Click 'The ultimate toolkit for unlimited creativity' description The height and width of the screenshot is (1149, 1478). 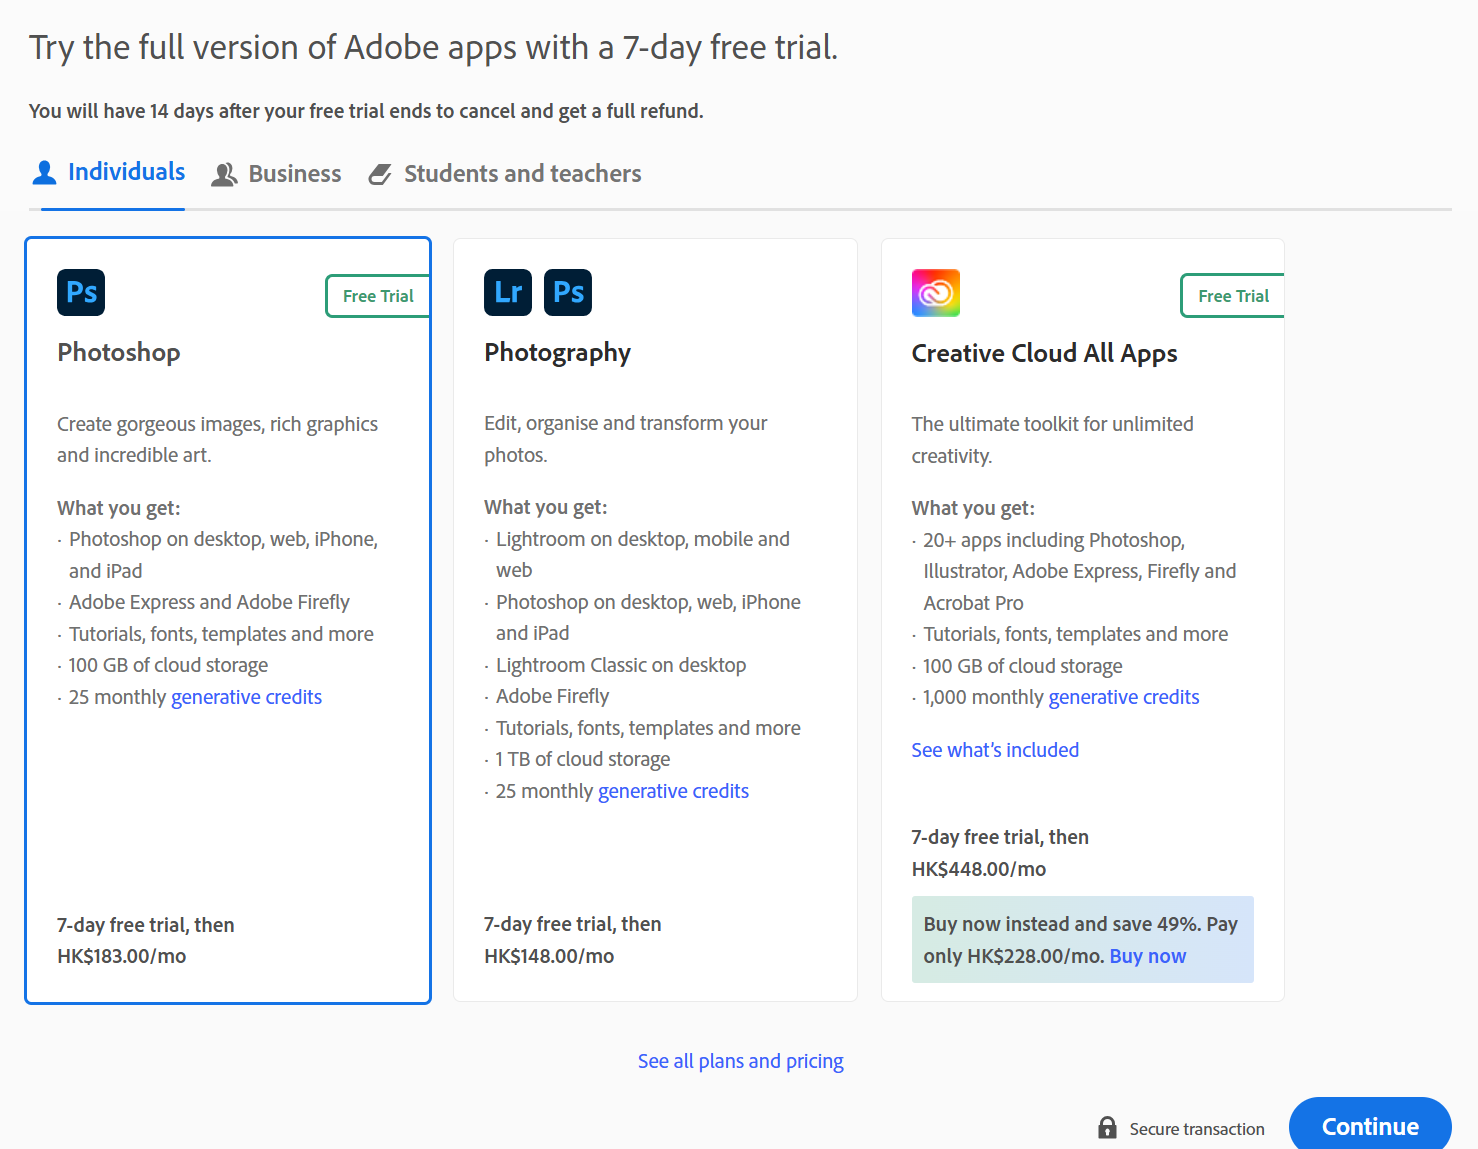[1052, 440]
